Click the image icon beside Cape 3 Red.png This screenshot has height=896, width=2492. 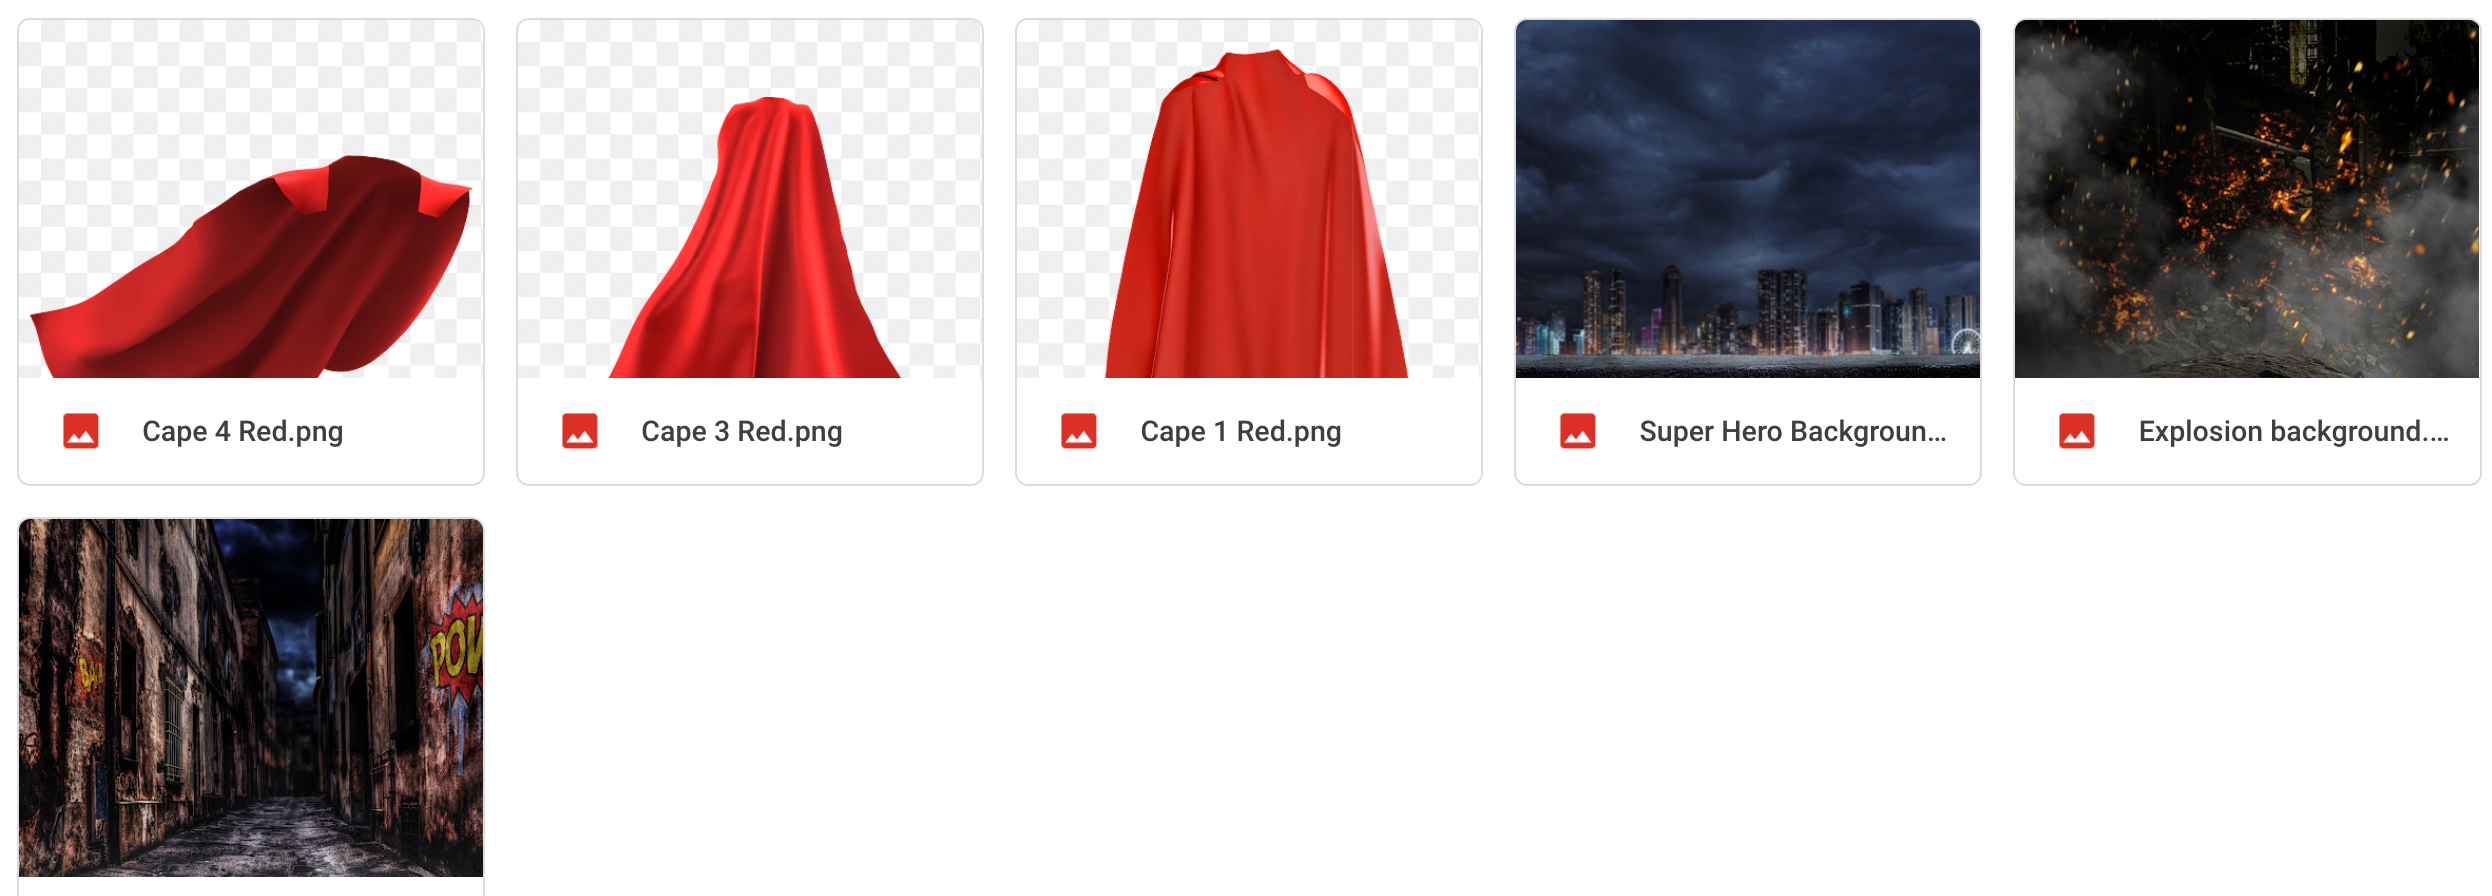tap(580, 431)
